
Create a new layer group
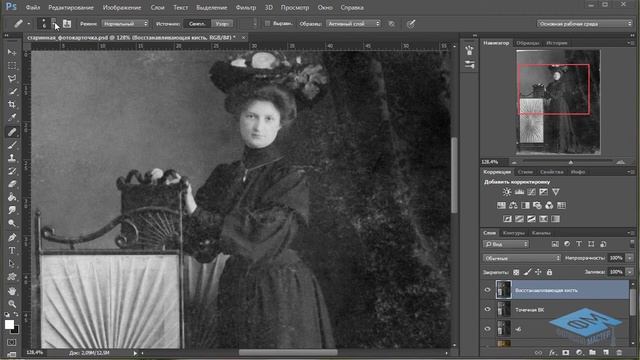(x=592, y=352)
